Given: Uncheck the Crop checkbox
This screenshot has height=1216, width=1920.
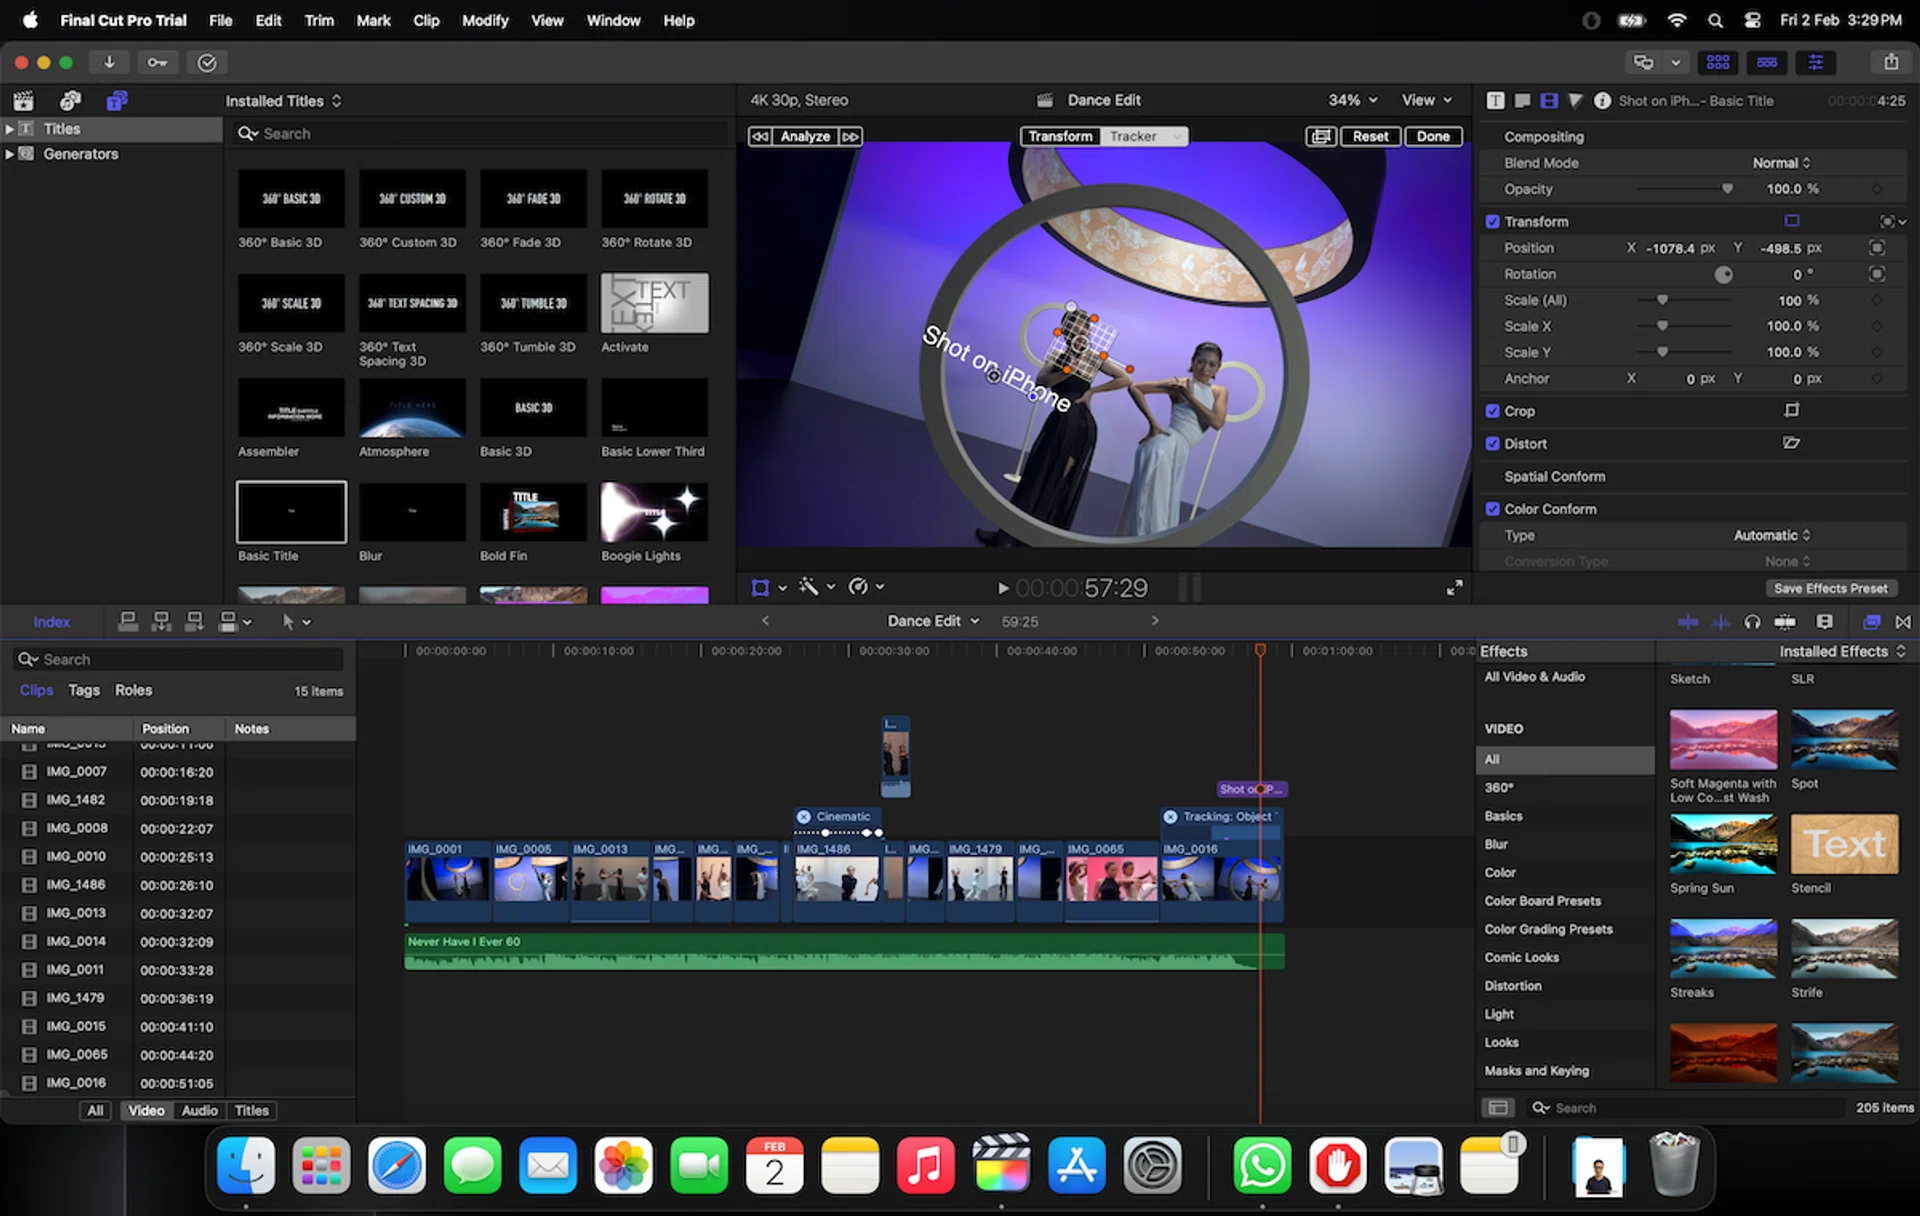Looking at the screenshot, I should point(1493,411).
